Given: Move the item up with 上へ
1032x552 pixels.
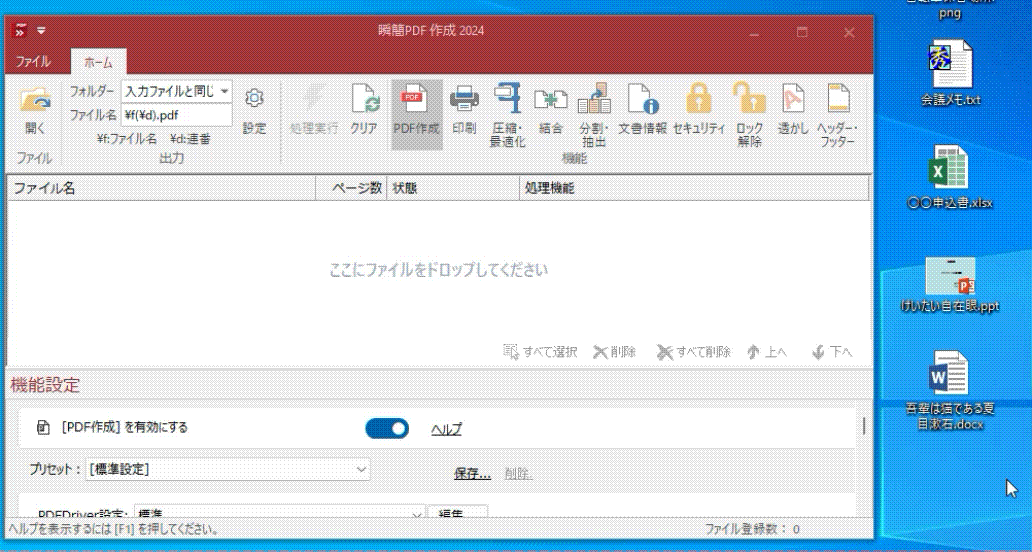Looking at the screenshot, I should pos(767,352).
